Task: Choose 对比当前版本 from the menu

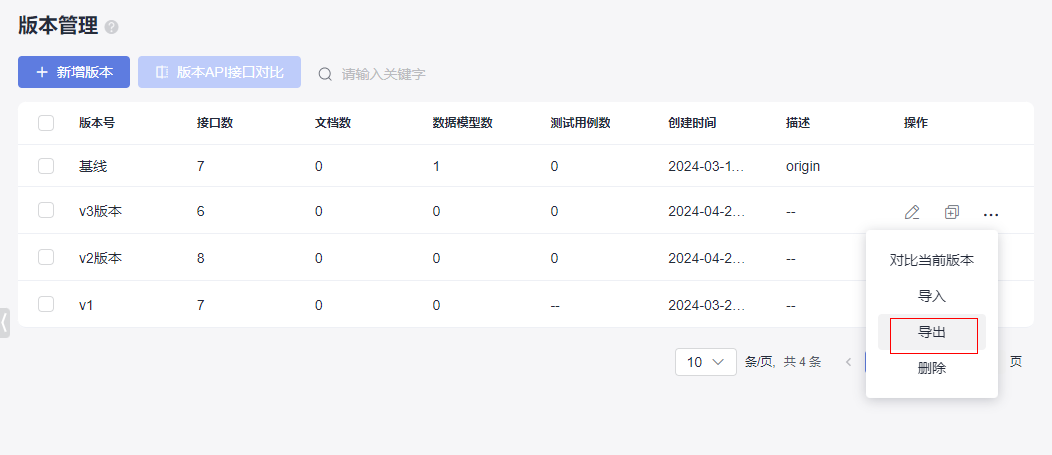Action: 931,261
